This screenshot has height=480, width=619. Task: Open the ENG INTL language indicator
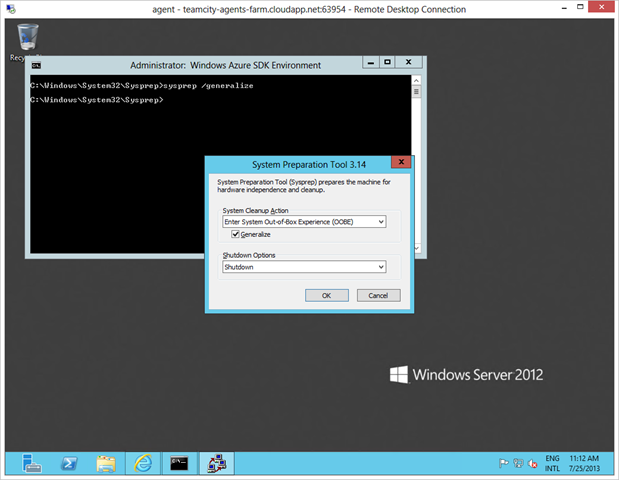point(552,463)
